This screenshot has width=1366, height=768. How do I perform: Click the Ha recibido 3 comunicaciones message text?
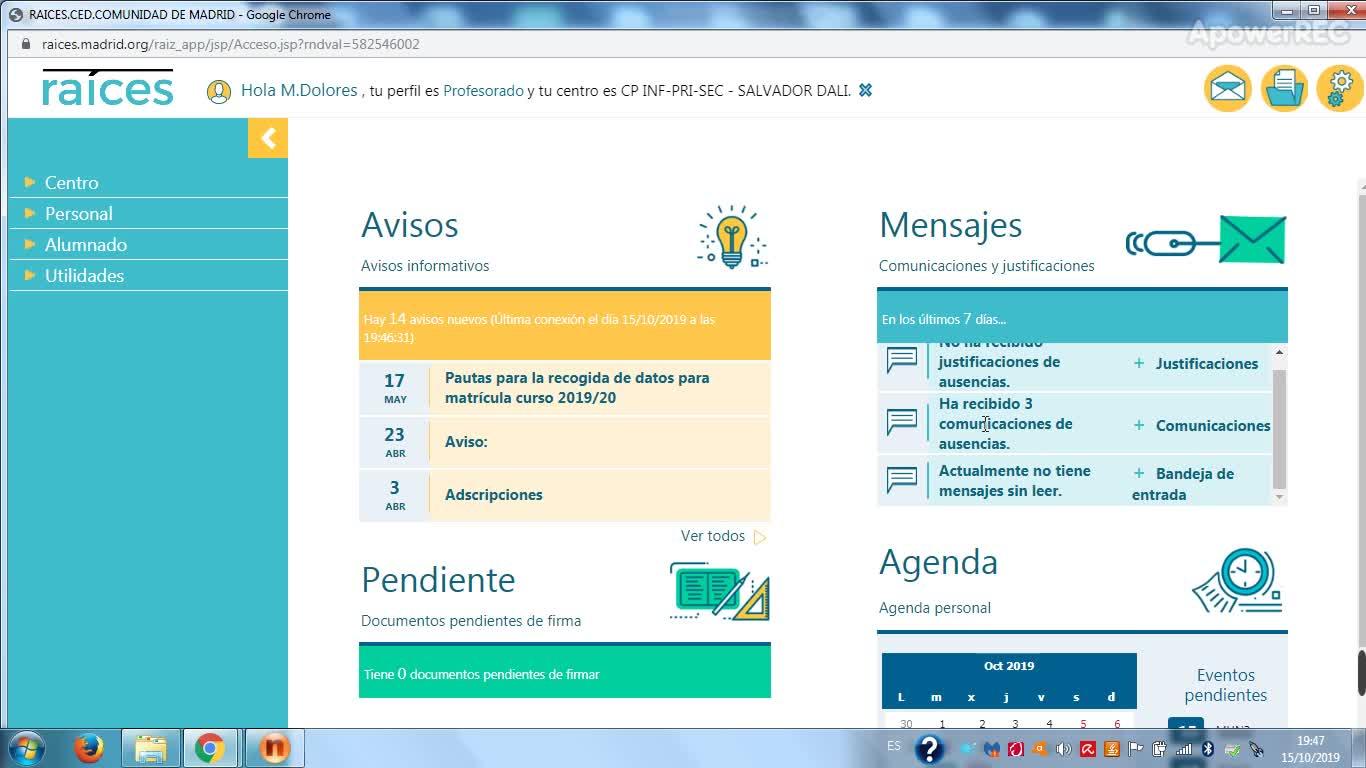[1005, 424]
